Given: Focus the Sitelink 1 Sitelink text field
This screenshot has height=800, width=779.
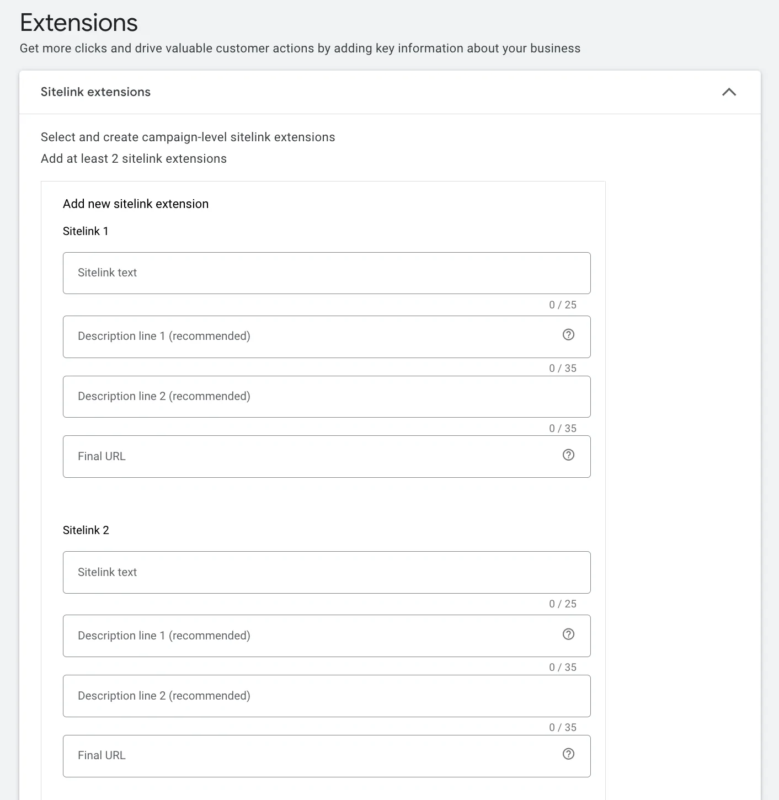Looking at the screenshot, I should 326,273.
